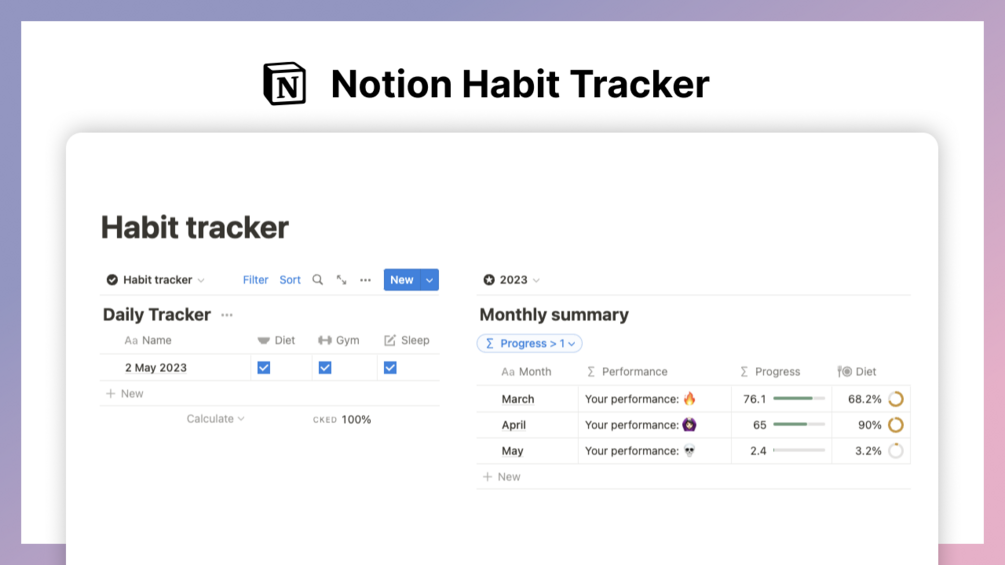Toggle Sleep checkbox for 2 May 2023

[390, 368]
